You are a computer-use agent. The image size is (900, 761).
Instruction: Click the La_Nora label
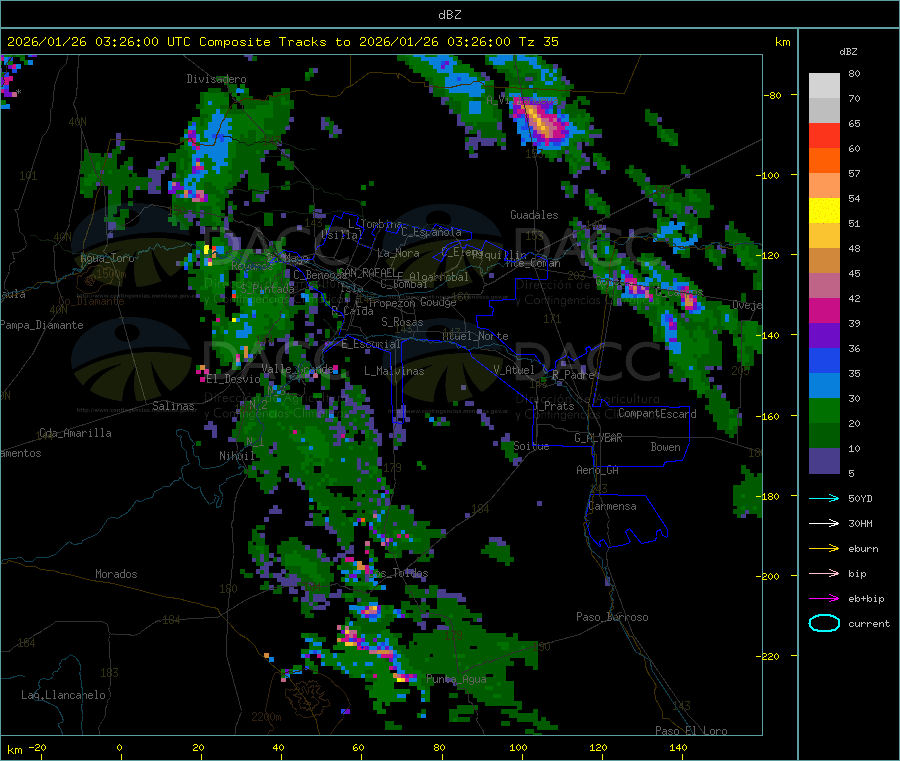pyautogui.click(x=398, y=253)
